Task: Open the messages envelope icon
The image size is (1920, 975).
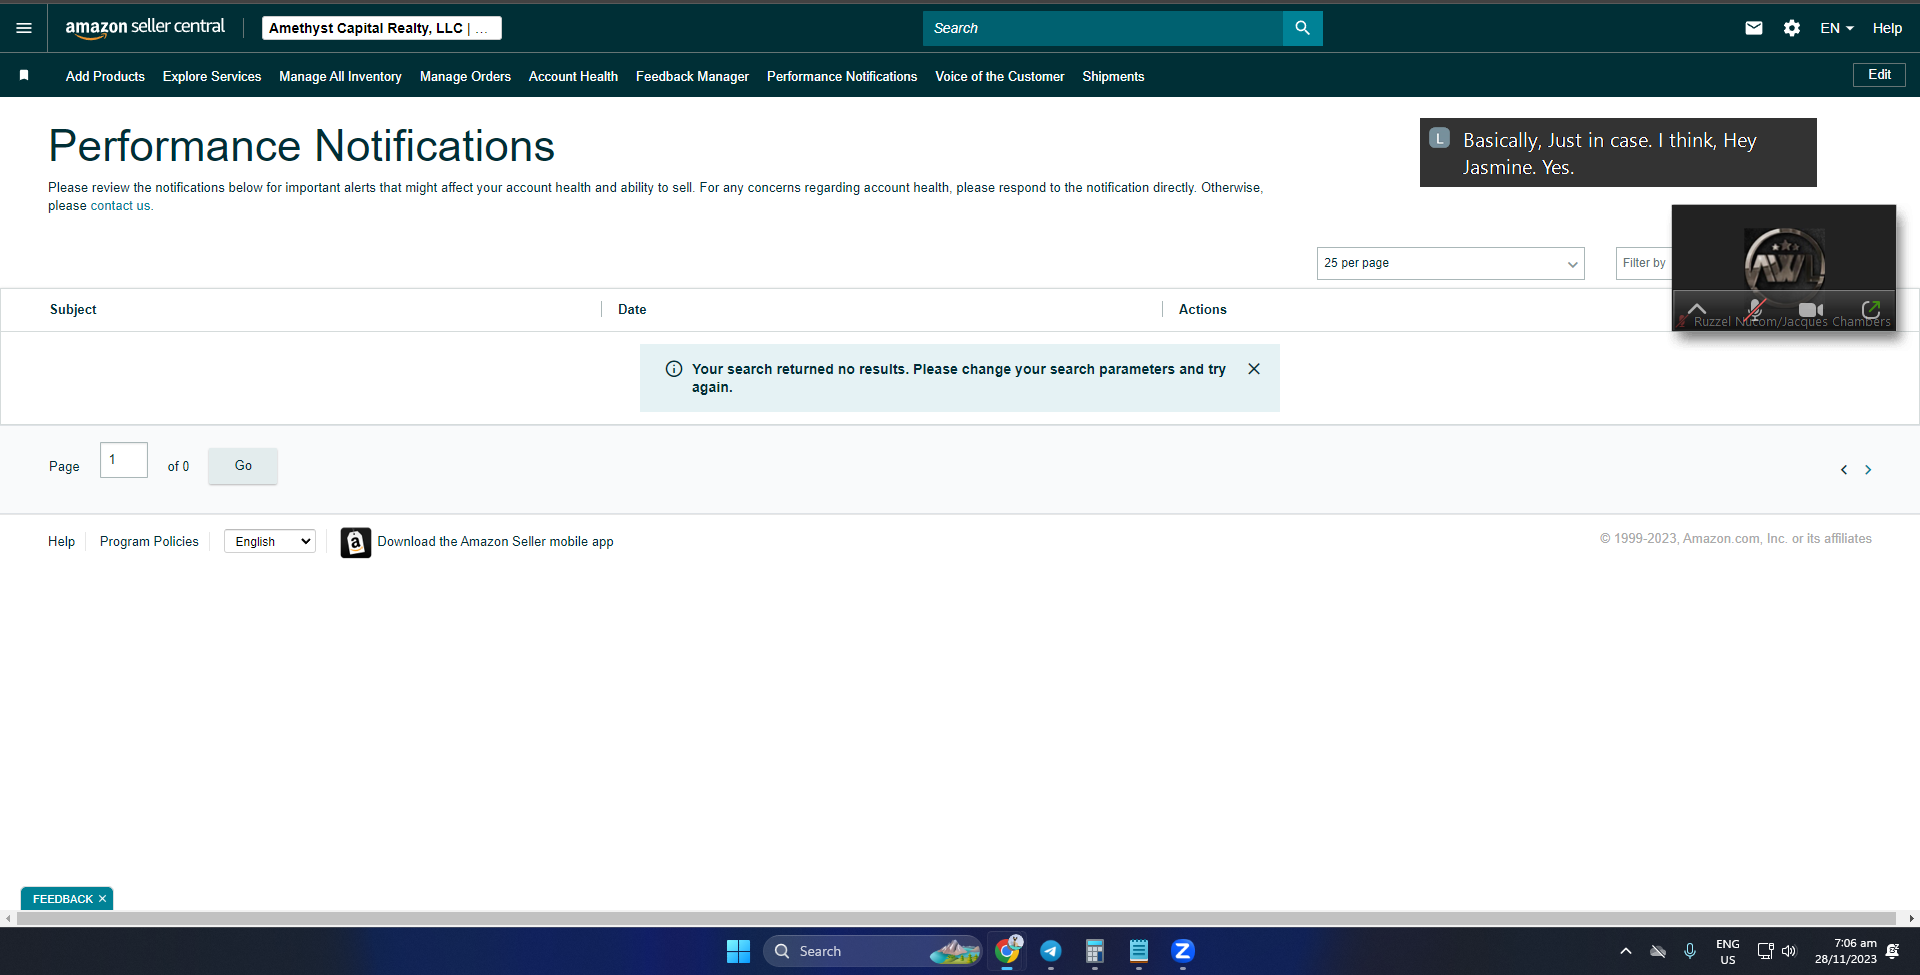Action: 1754,28
